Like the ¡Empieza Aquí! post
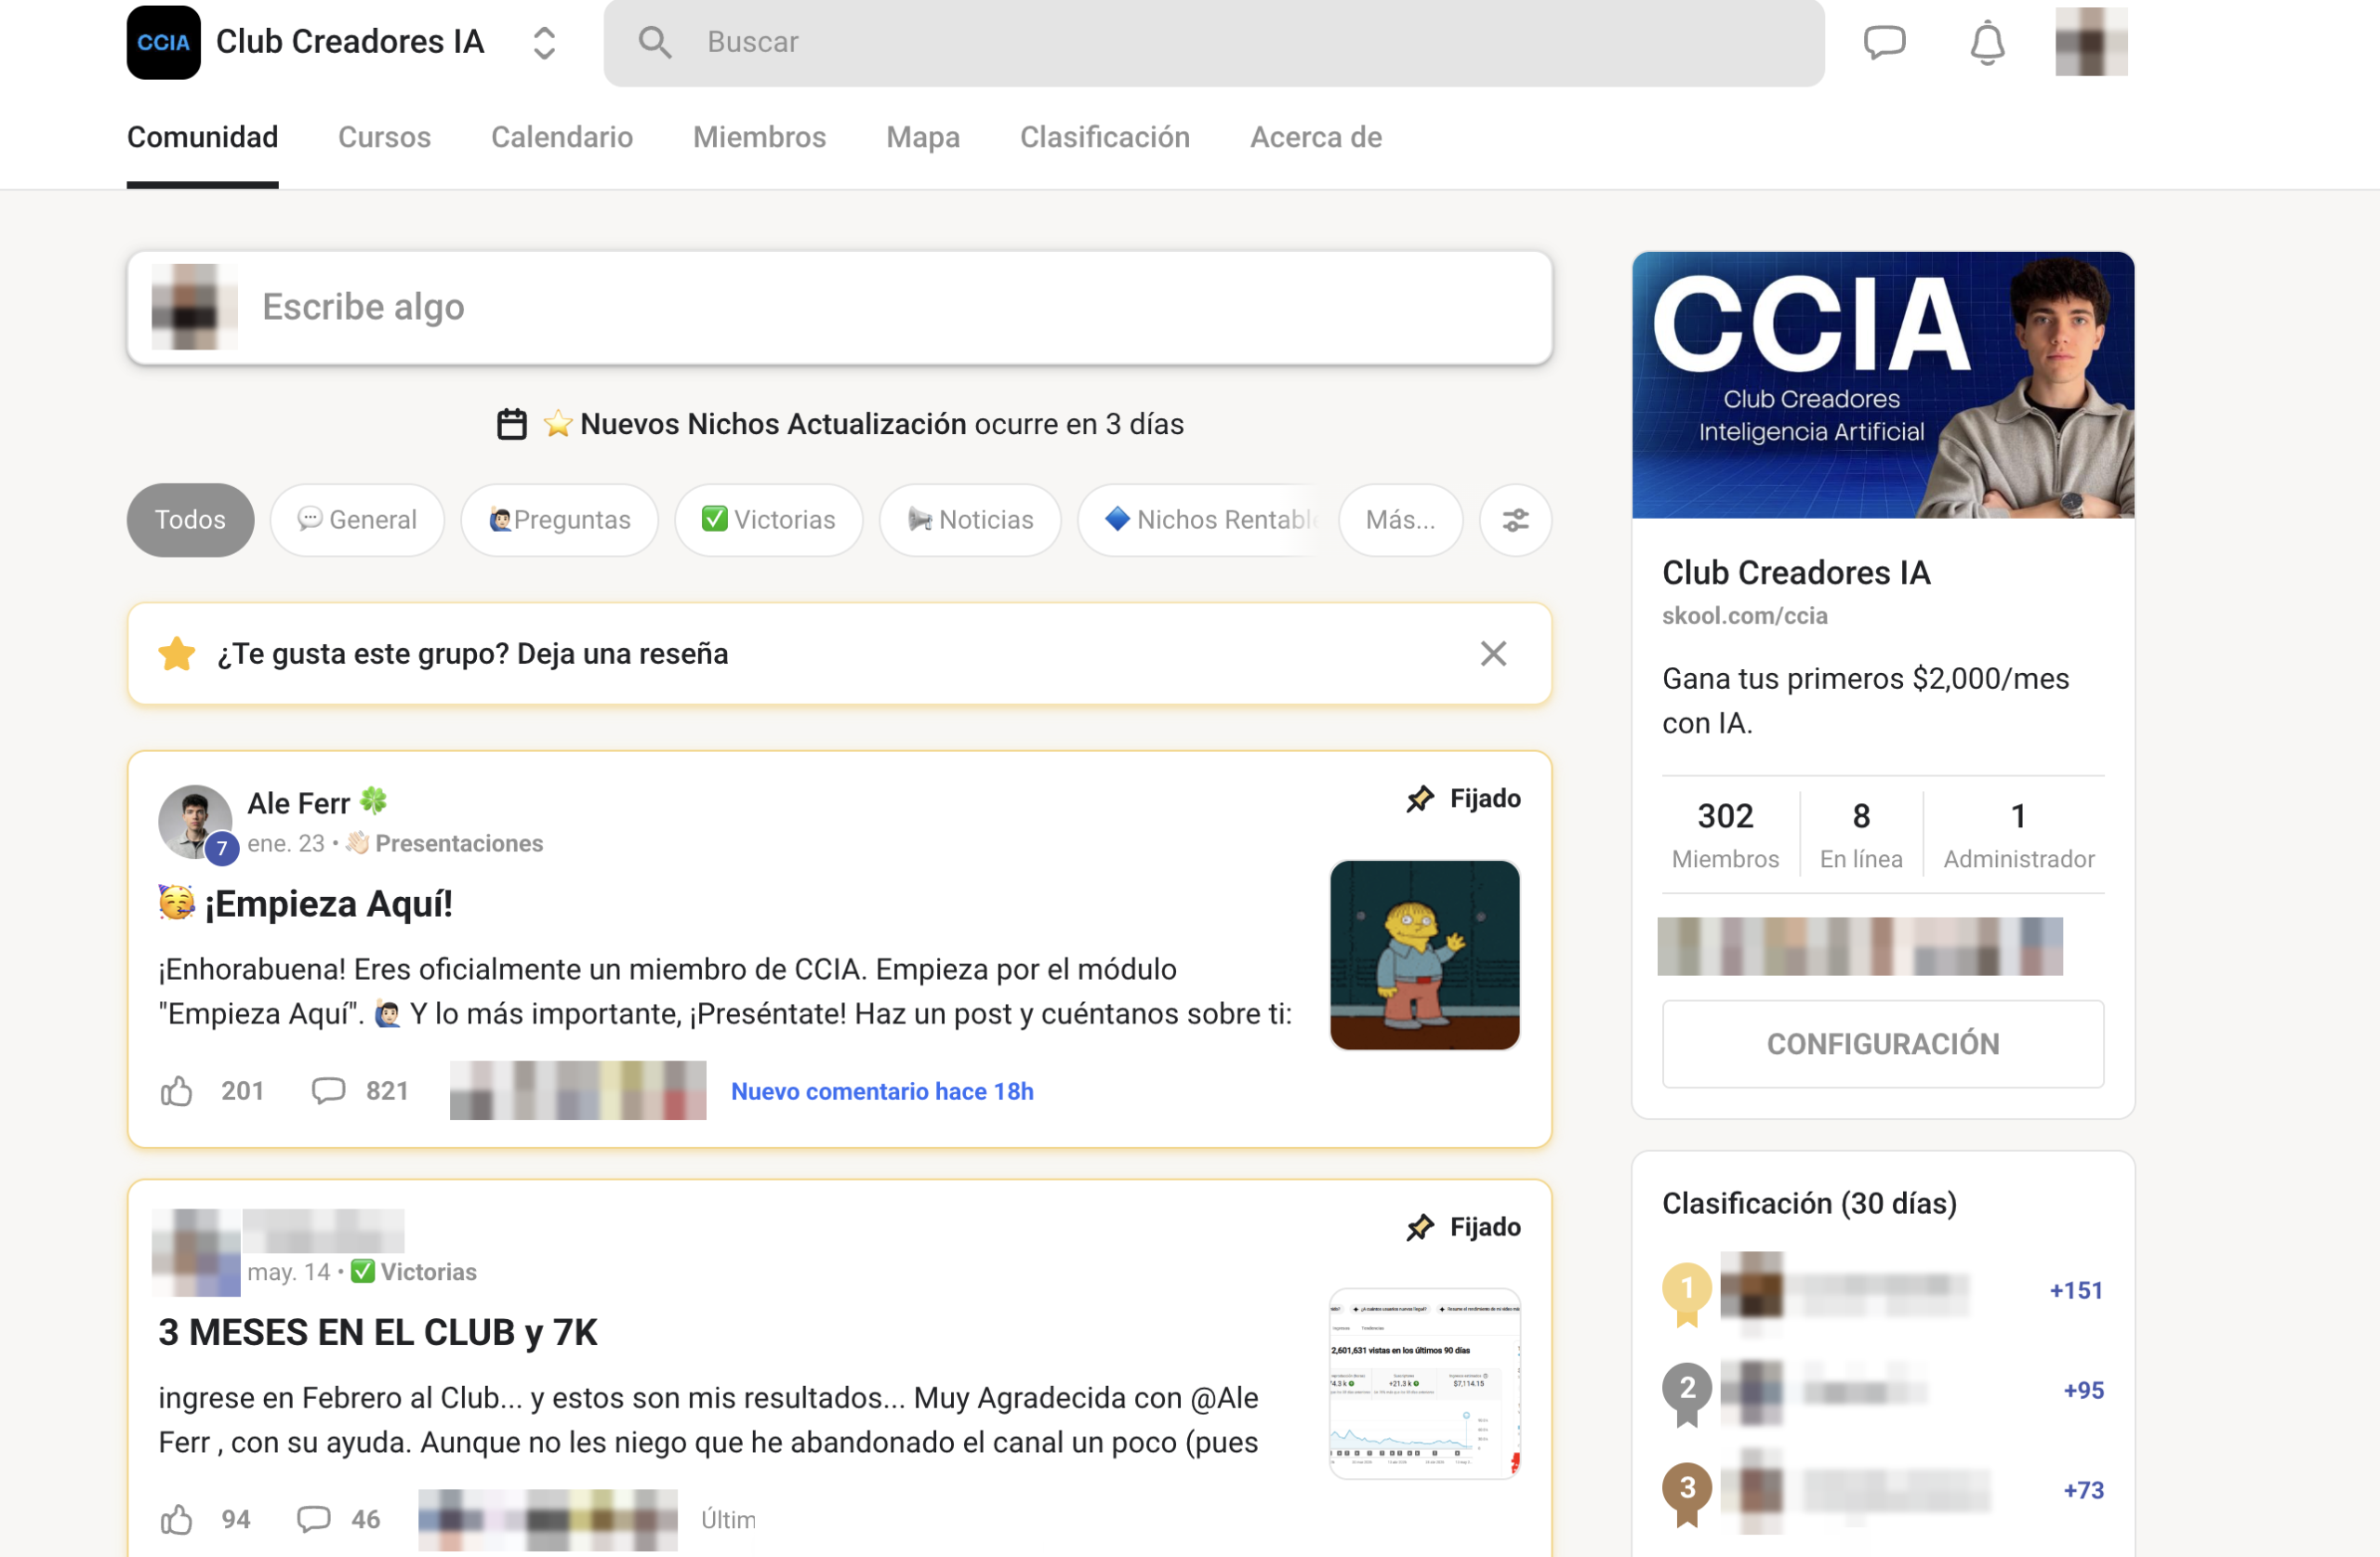 pyautogui.click(x=177, y=1091)
